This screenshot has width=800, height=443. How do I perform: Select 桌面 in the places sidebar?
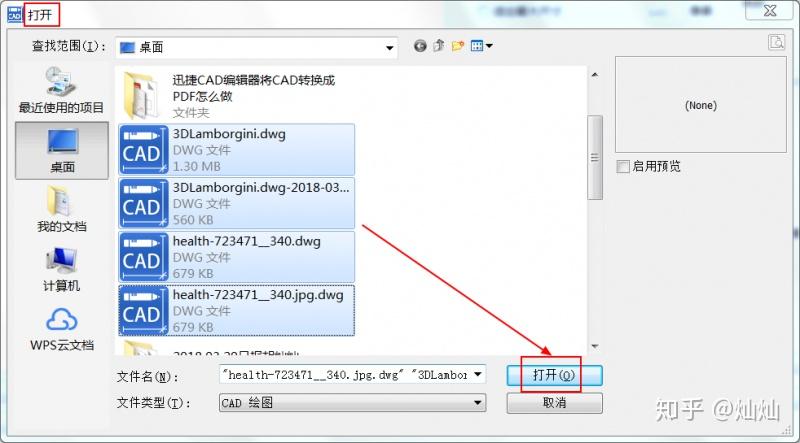(62, 151)
